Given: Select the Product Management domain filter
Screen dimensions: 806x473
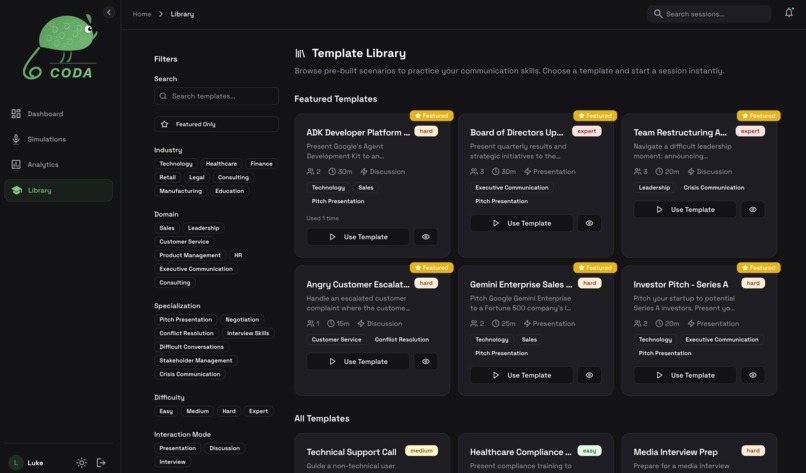Looking at the screenshot, I should coord(190,255).
